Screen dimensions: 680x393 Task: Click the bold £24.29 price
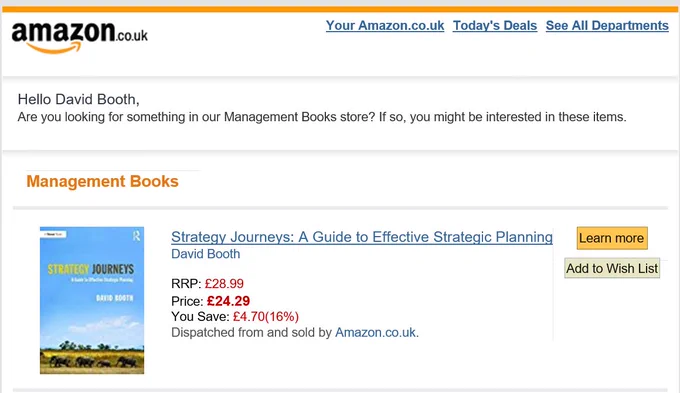tap(228, 301)
